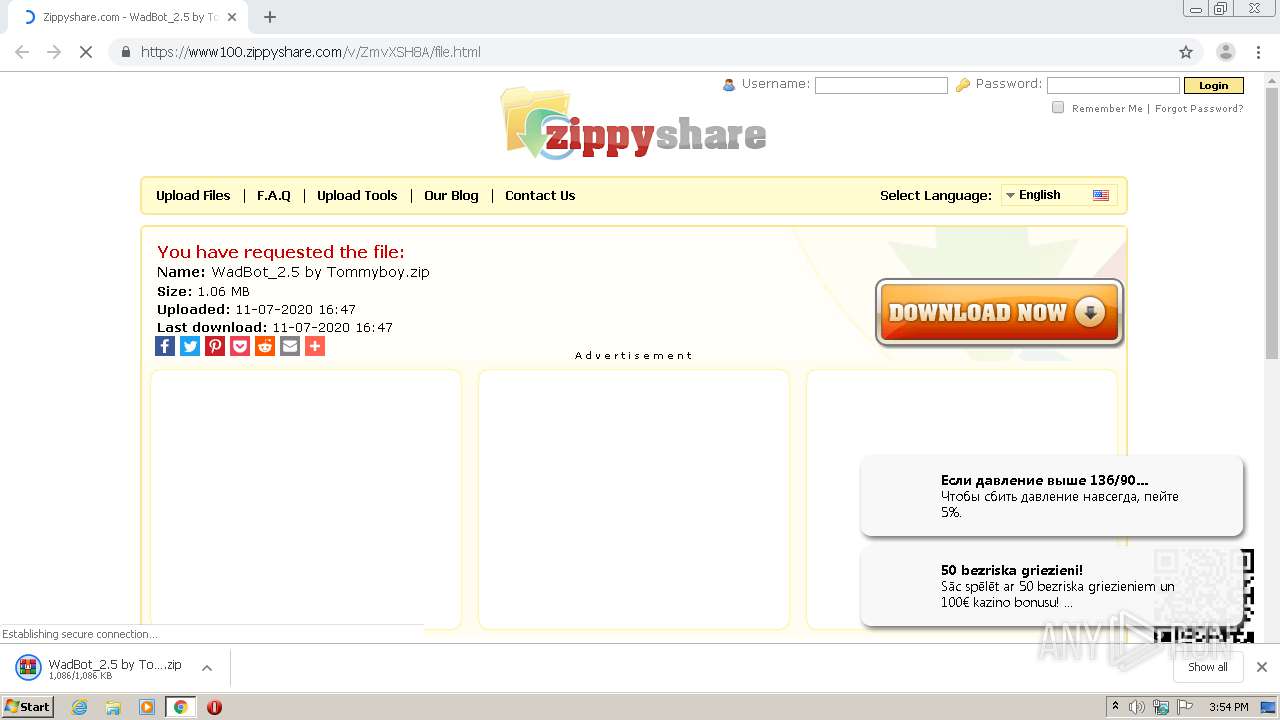Close the downloads bar
Screen dimensions: 1280x720
click(1262, 667)
